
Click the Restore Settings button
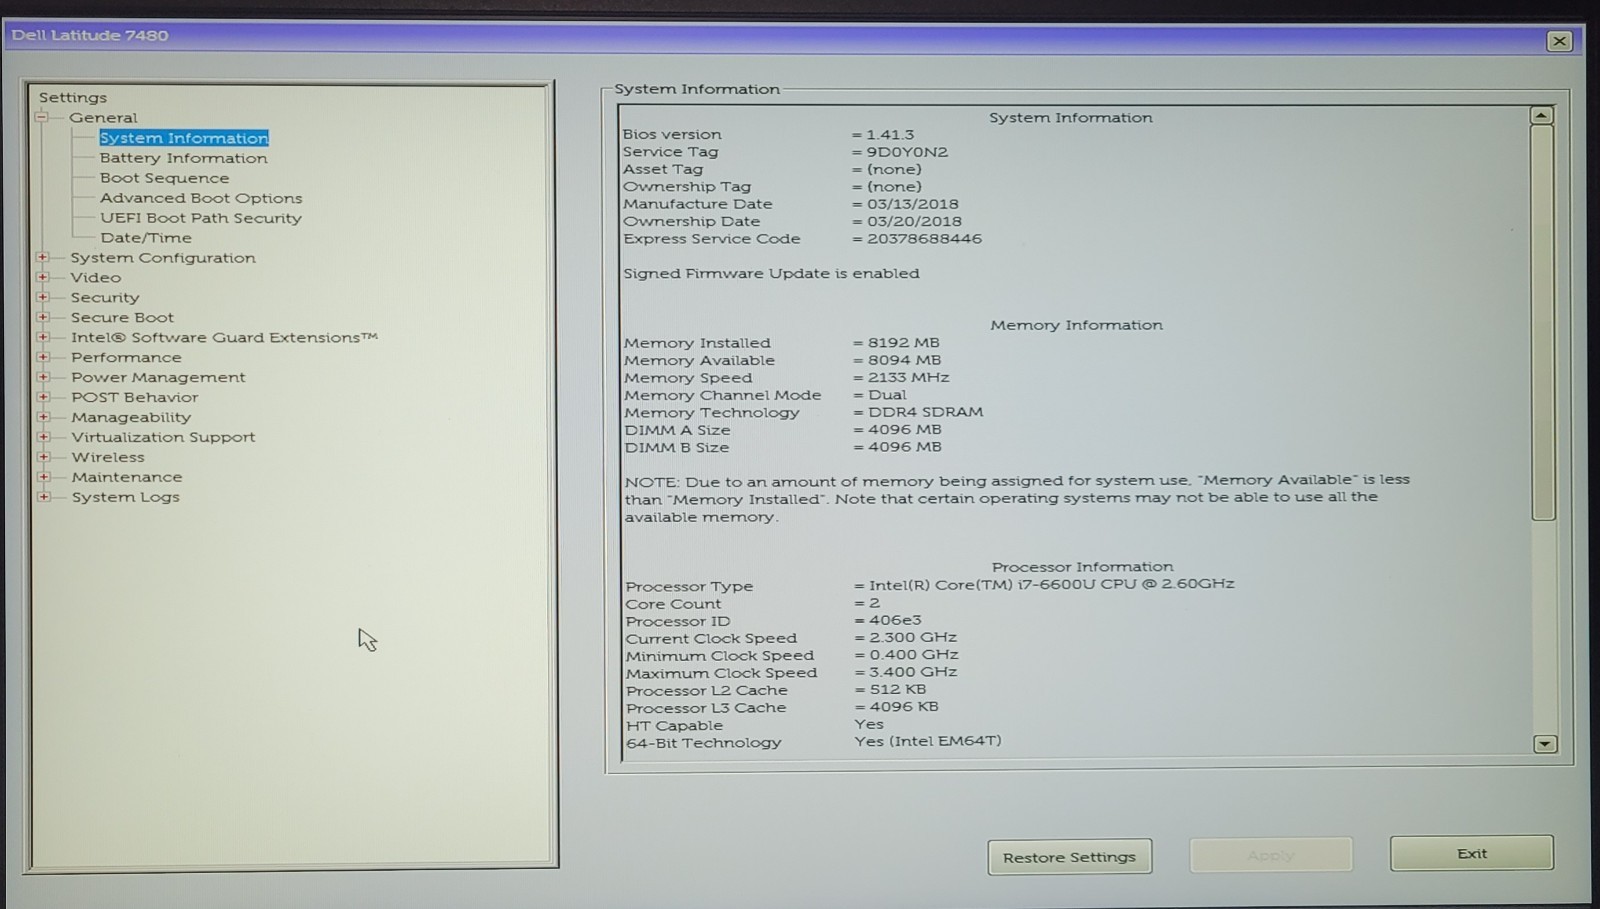(1070, 857)
